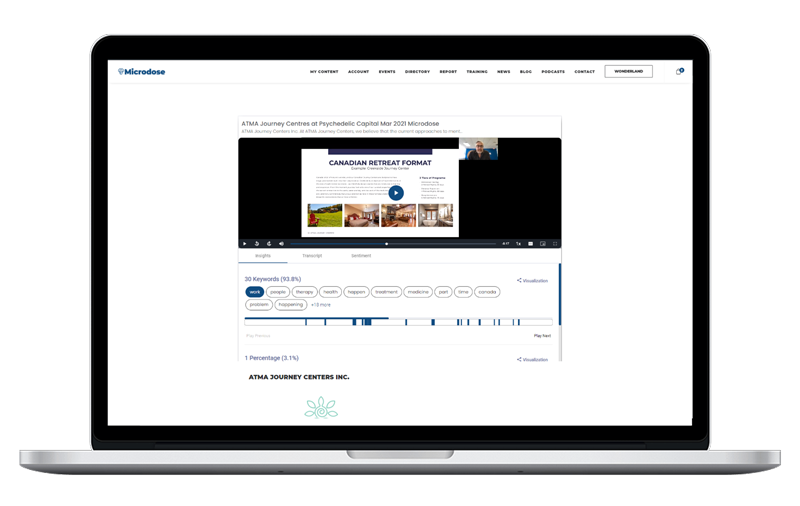Click the Play Next link
Screen dimensions: 800x506
pos(542,336)
